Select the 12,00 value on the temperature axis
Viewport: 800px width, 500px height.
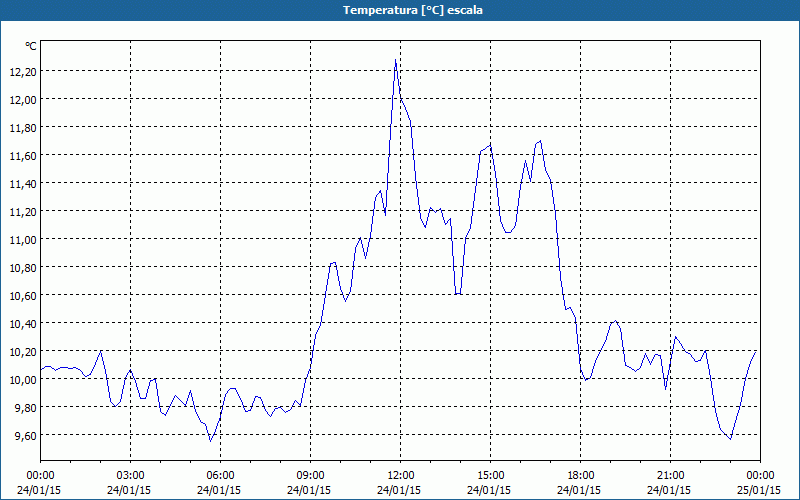tap(23, 100)
